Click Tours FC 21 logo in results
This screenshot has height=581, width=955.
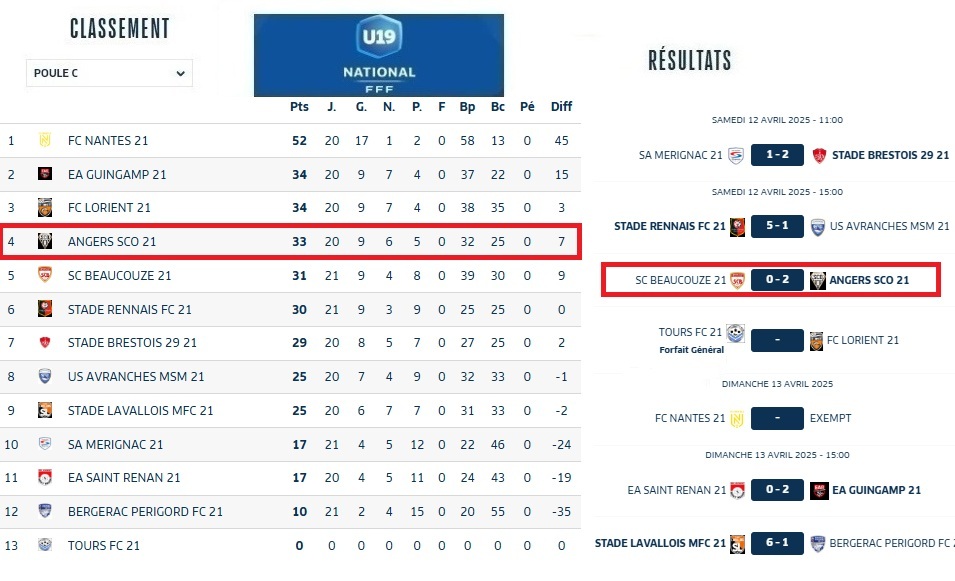point(736,333)
